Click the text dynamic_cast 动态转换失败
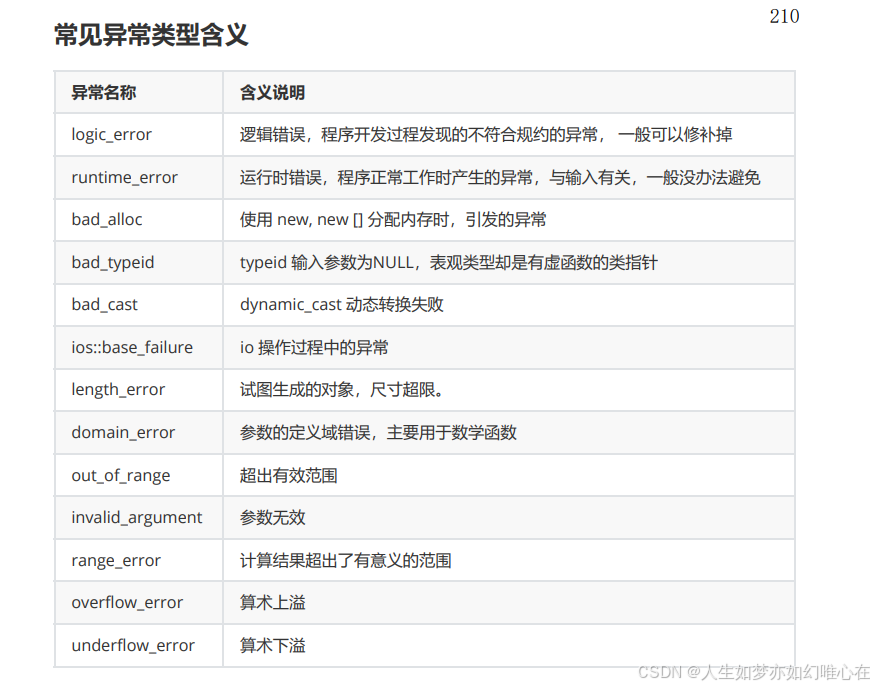This screenshot has width=874, height=687. (x=342, y=305)
